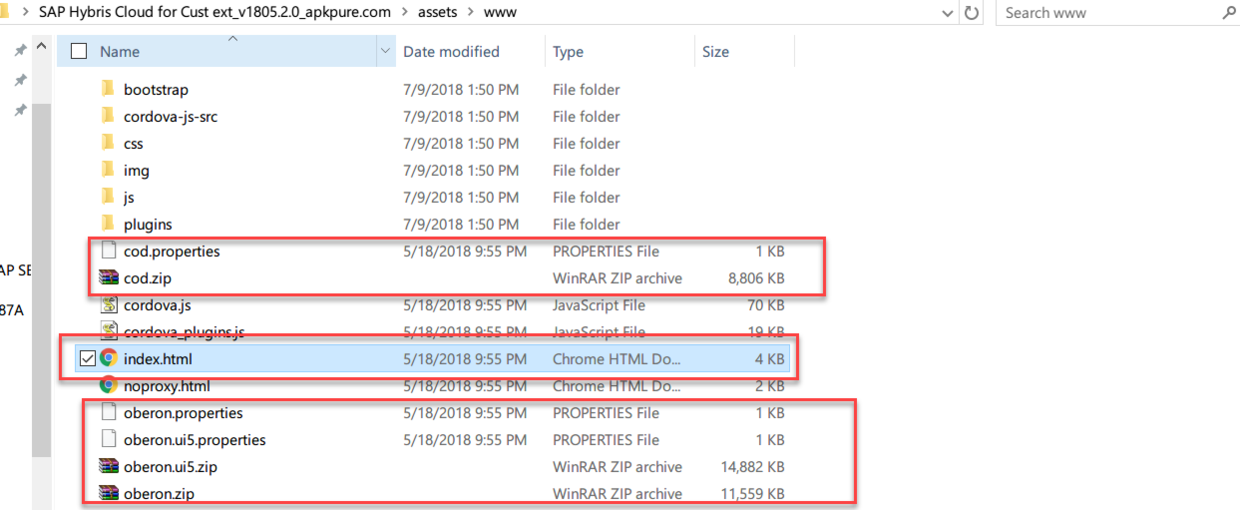Select the css folder name
Screen dimensions: 1240x510
133,144
